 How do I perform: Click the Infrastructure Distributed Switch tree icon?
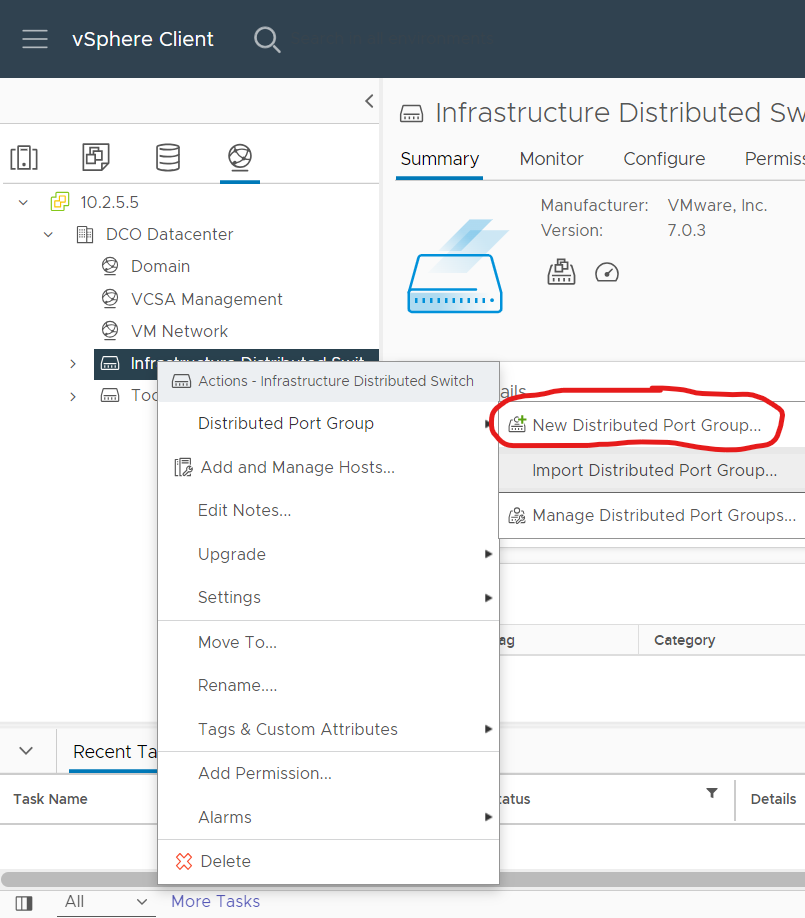[x=110, y=364]
